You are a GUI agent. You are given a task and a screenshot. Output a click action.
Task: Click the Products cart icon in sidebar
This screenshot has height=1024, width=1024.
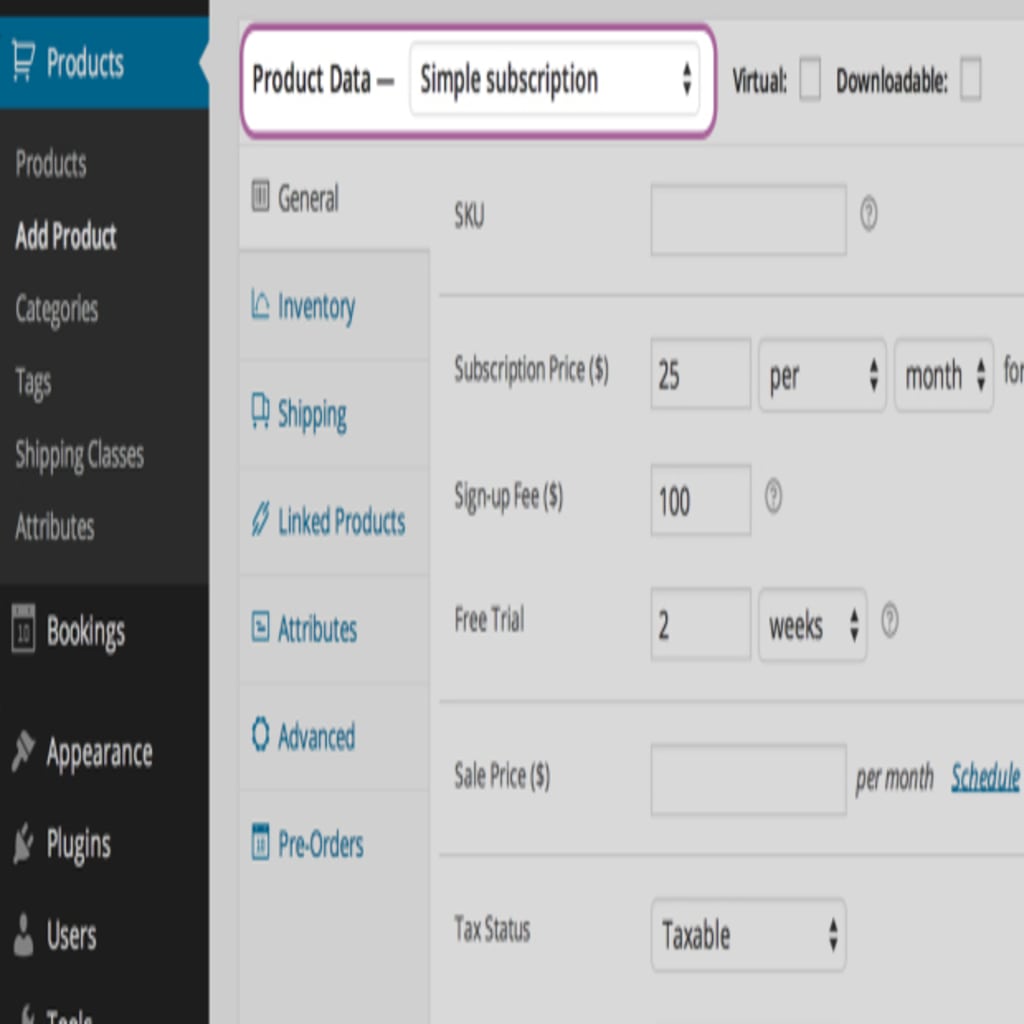[24, 62]
